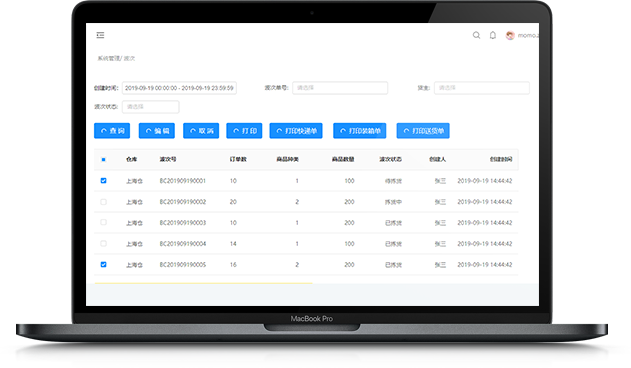Click the 系统管理 breadcrumb link
631x368 pixels.
(x=109, y=58)
